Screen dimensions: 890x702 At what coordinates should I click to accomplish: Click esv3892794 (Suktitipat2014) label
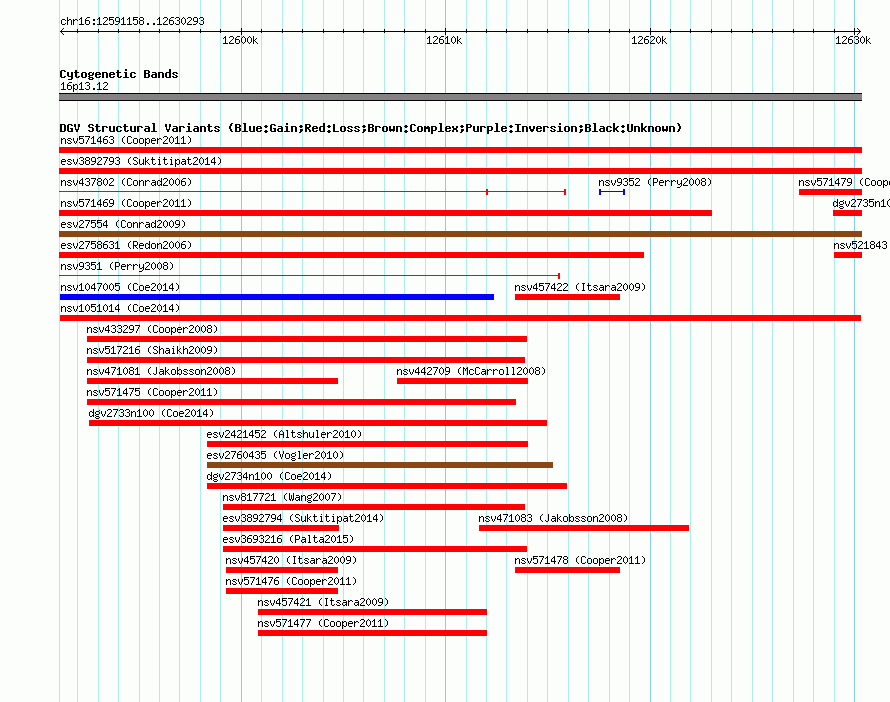click(x=303, y=518)
